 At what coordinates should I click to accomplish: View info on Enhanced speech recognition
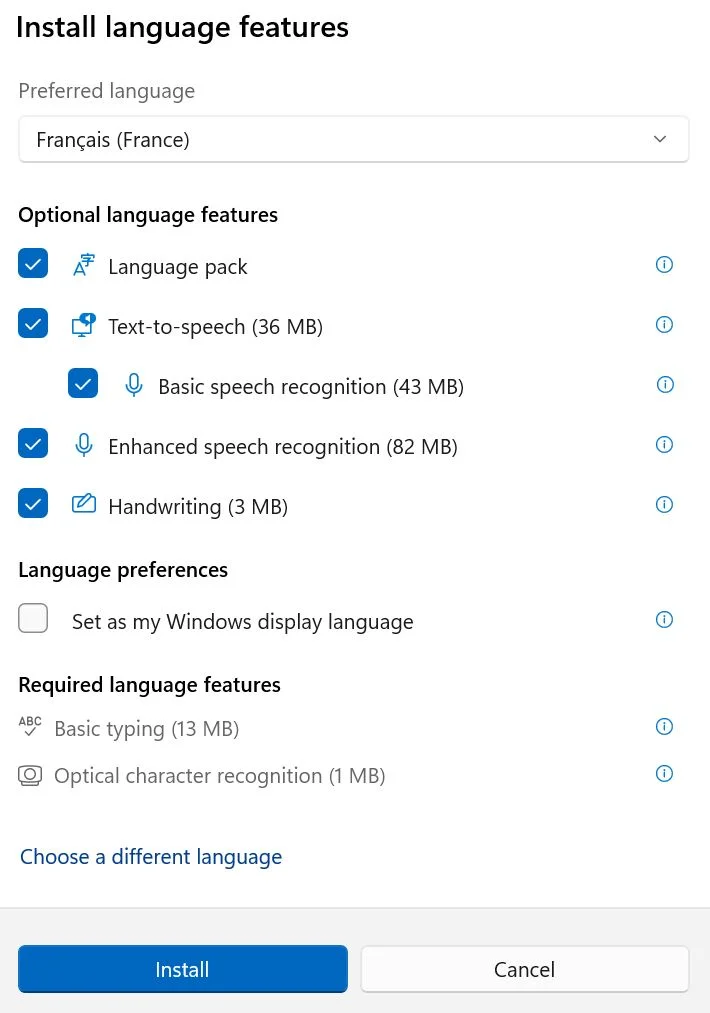pyautogui.click(x=664, y=444)
